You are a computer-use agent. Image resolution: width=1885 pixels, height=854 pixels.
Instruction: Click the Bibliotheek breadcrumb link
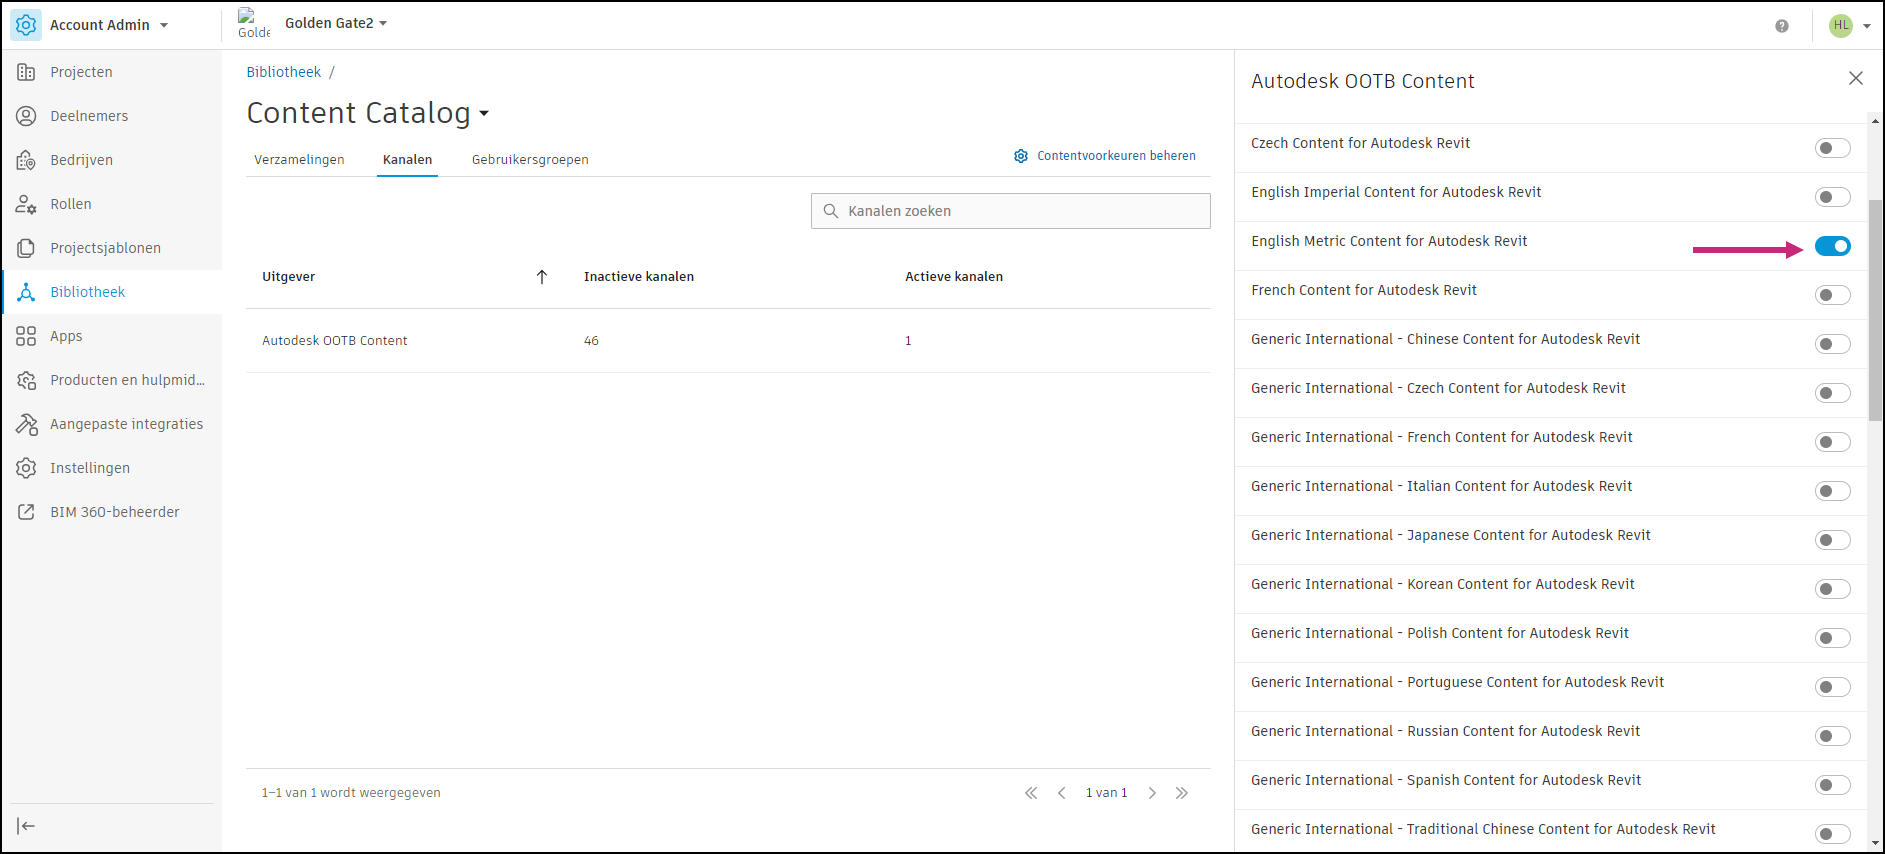(284, 72)
